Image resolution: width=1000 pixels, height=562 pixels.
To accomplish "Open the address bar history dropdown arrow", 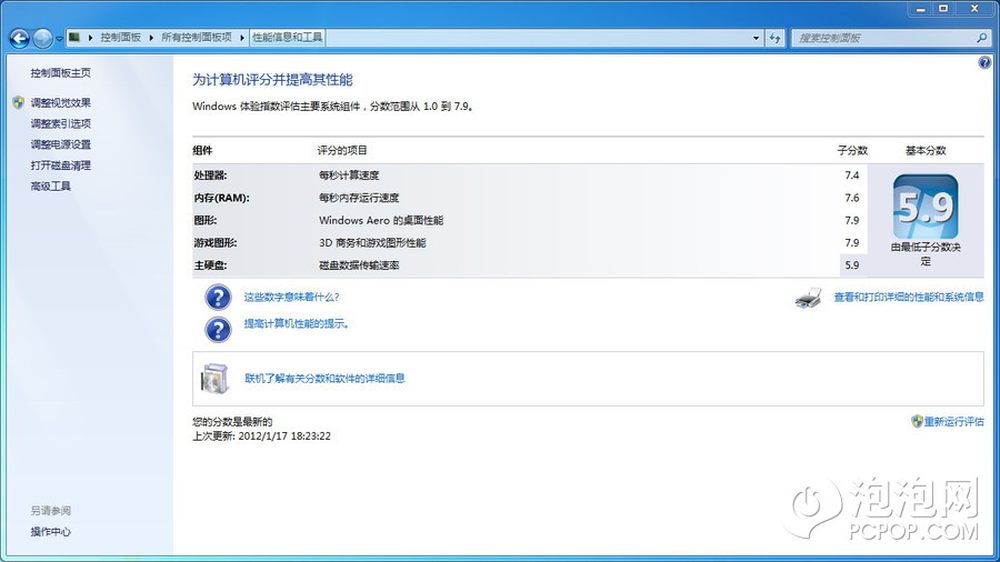I will tap(756, 38).
